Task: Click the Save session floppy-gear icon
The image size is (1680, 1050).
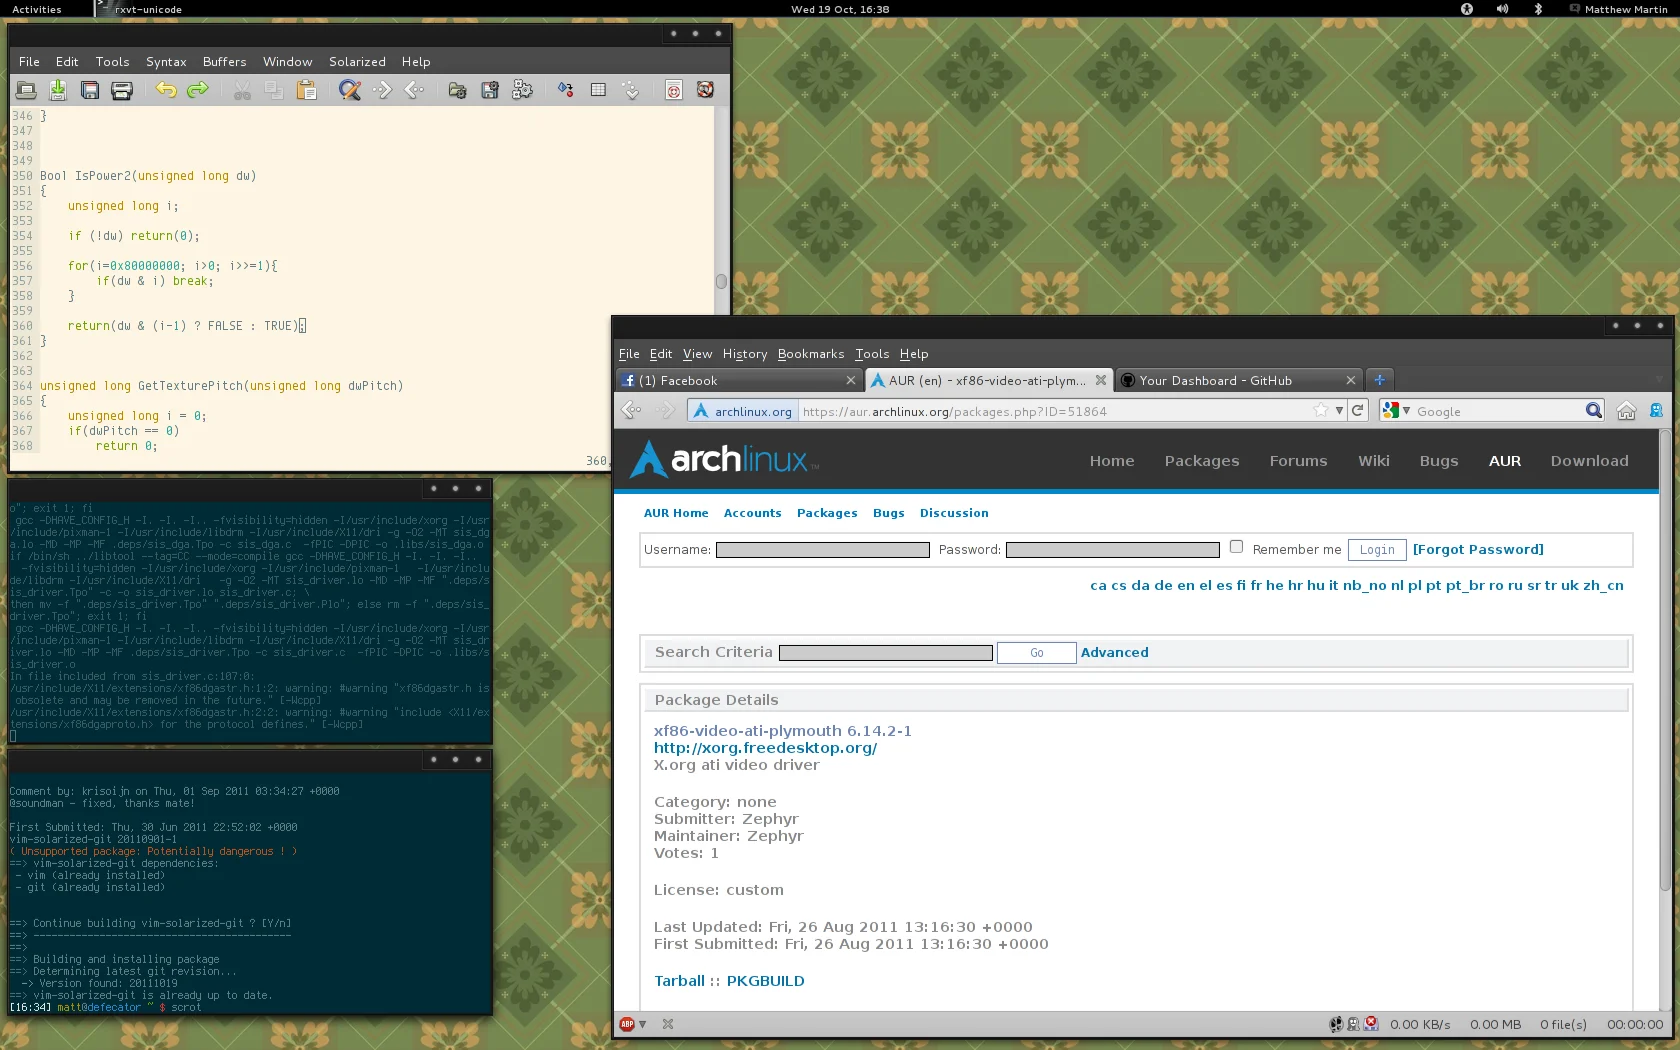Action: 490,90
